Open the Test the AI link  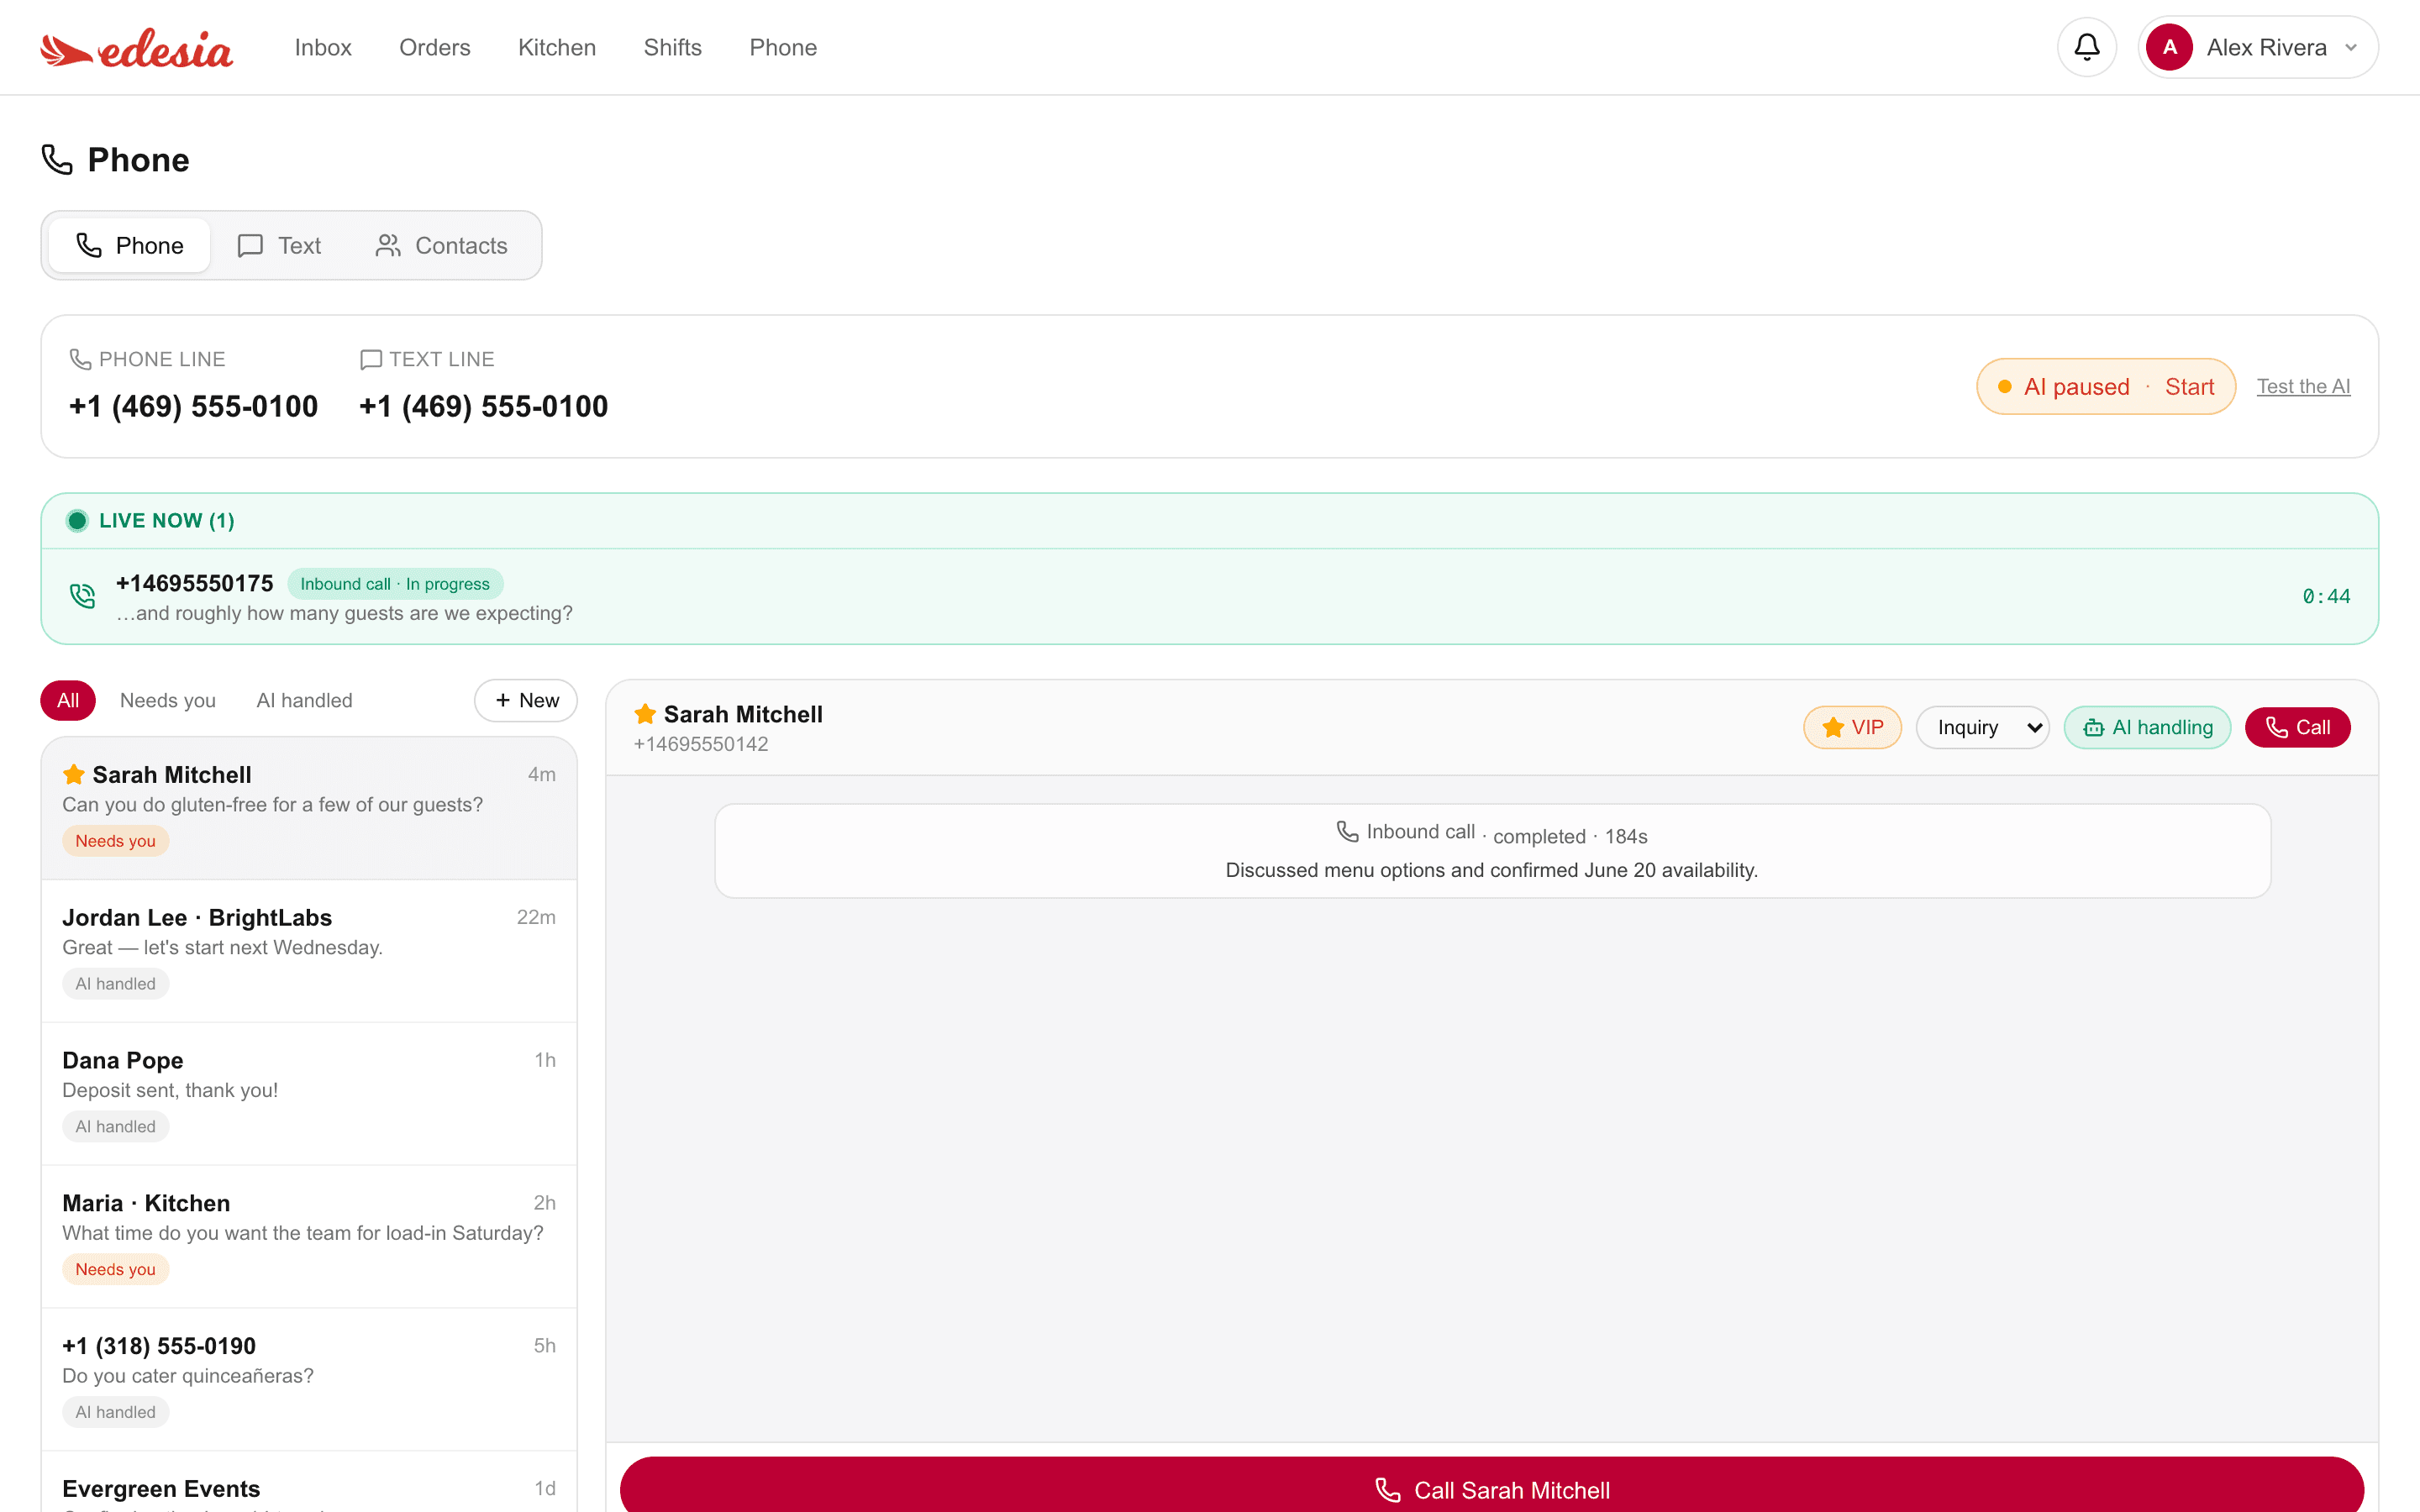[x=2303, y=386]
